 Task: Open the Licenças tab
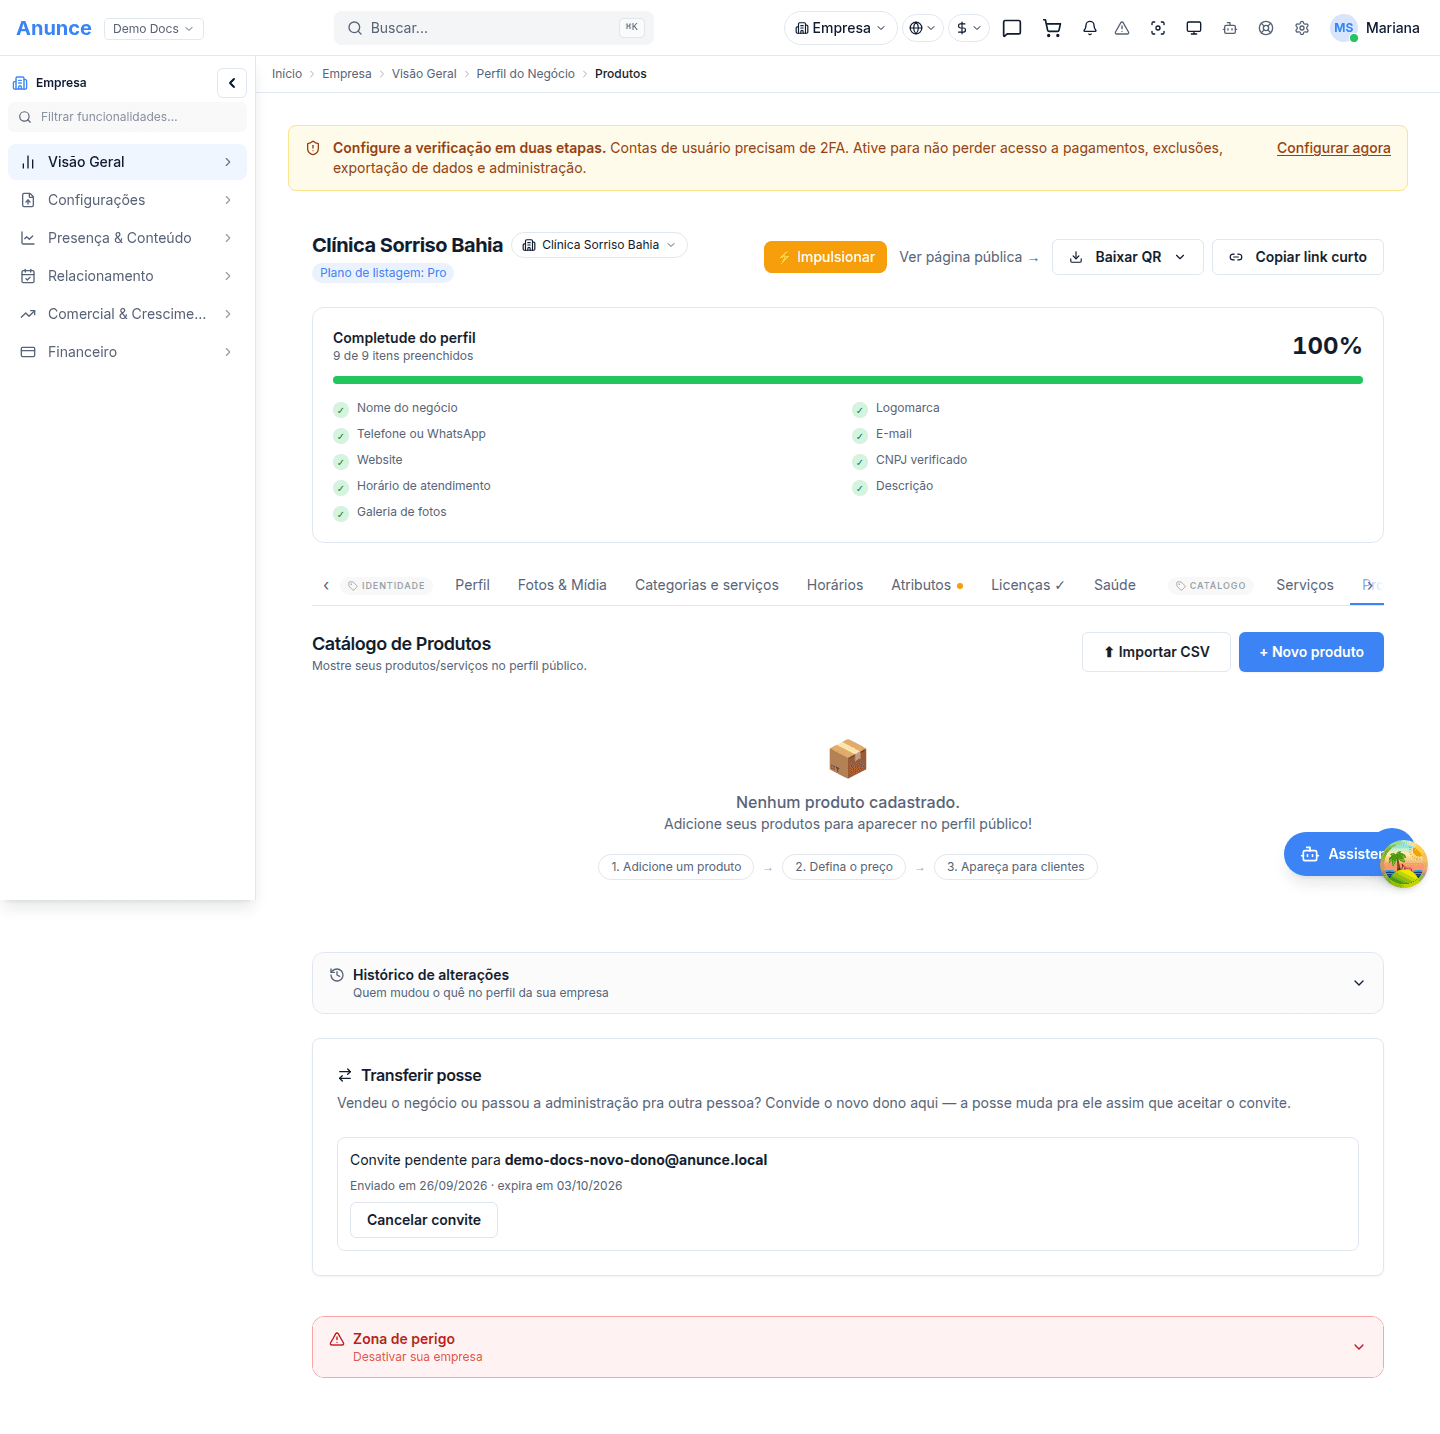pos(1027,585)
